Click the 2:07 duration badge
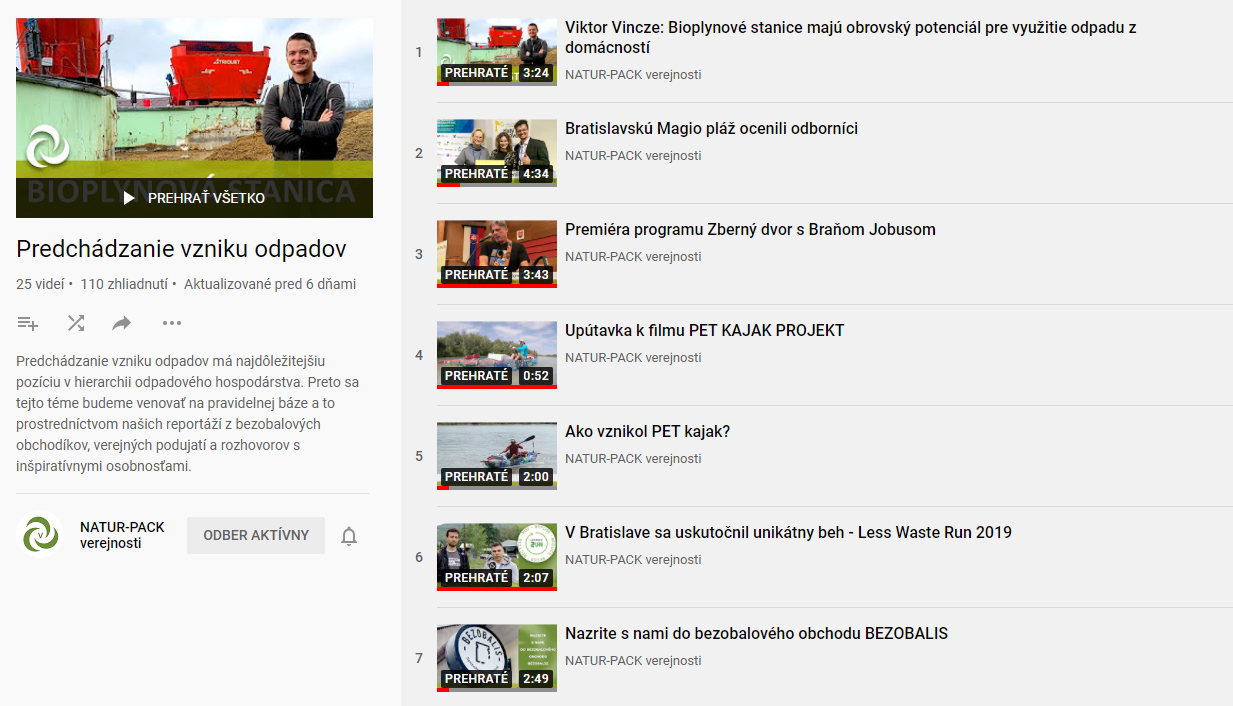Image resolution: width=1233 pixels, height=706 pixels. coord(536,578)
